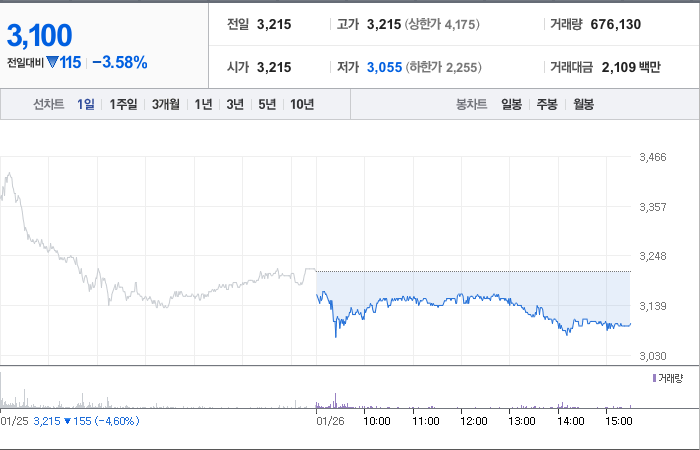Open the 월봉 candlestick chart
Screen dimensions: 700x450
pos(583,104)
